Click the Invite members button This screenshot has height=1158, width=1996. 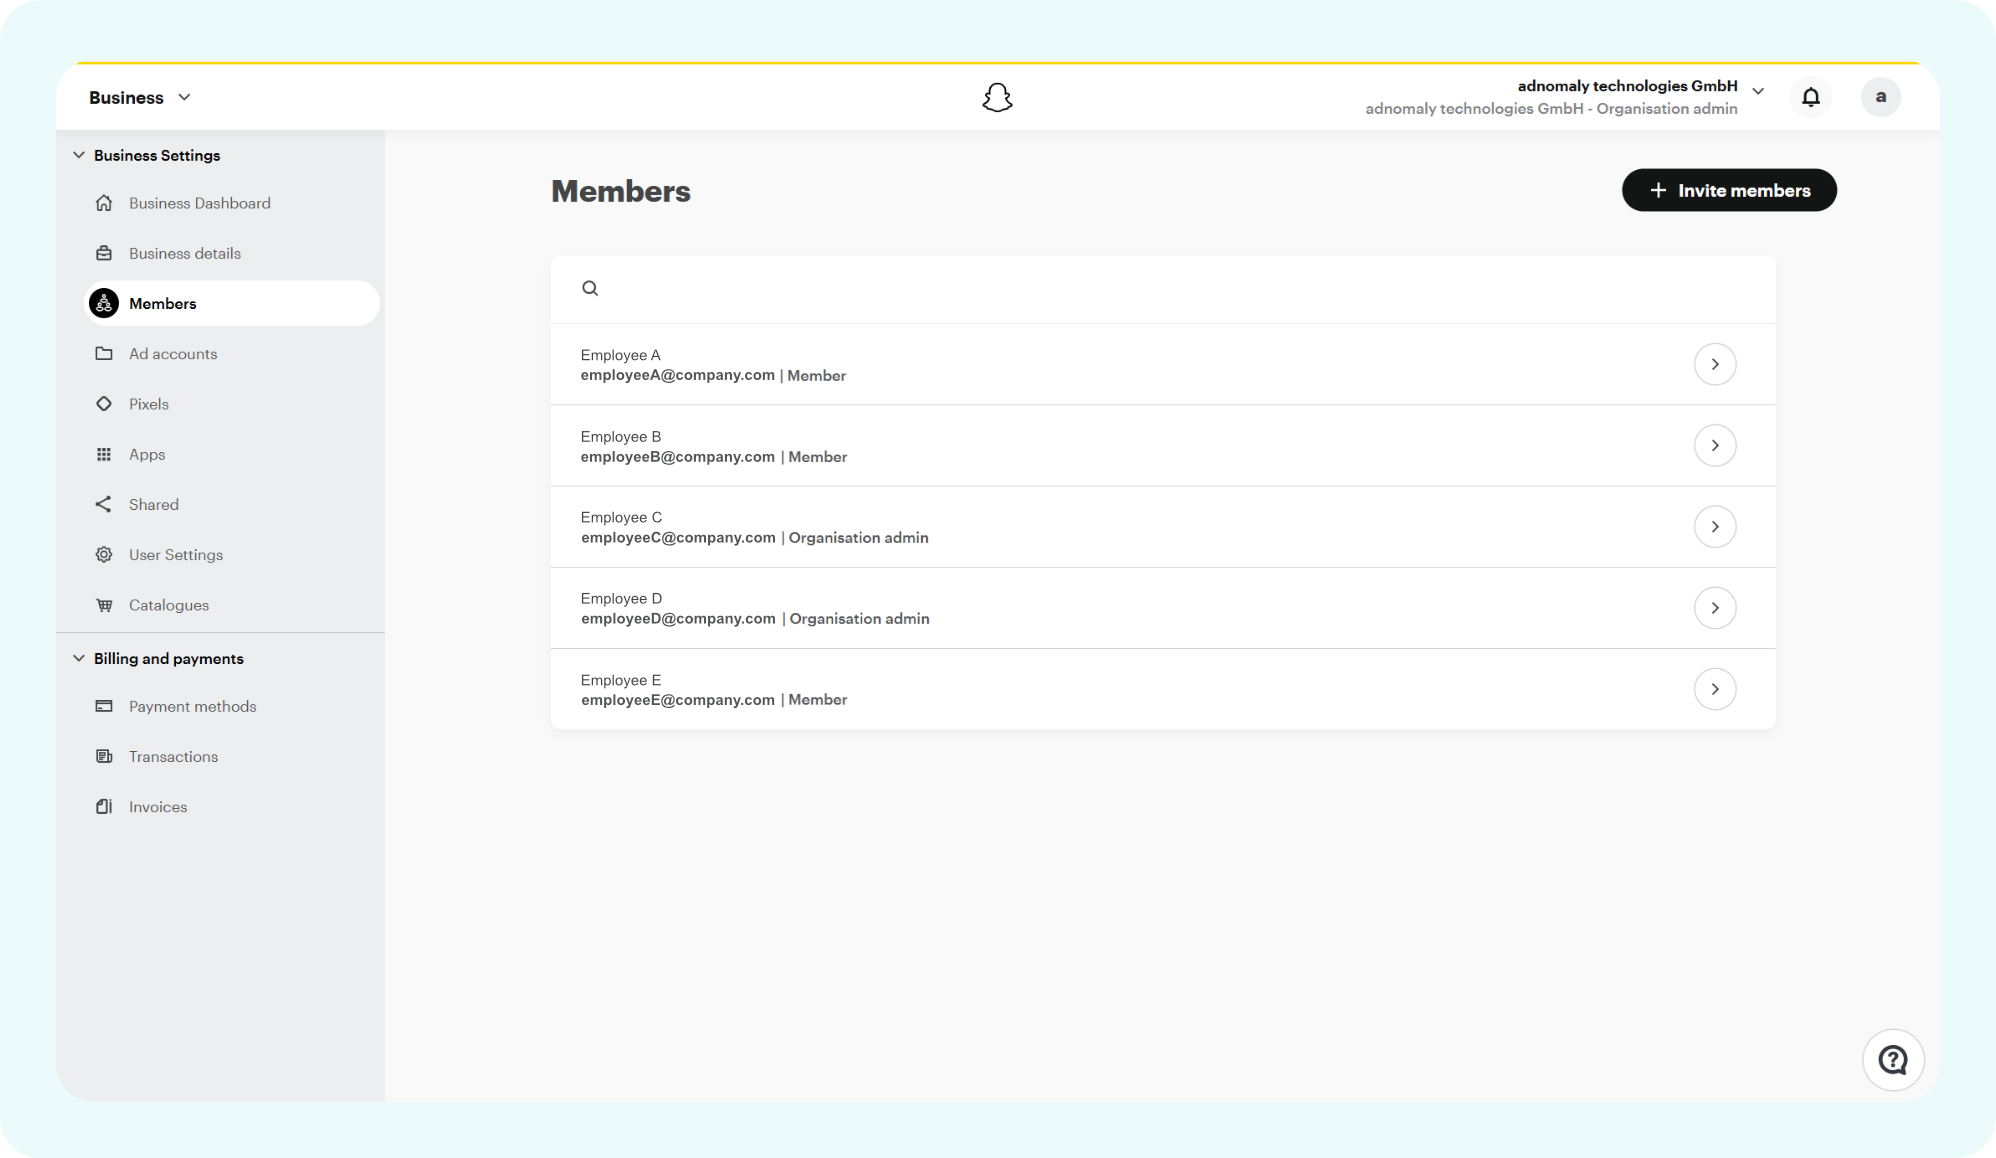pos(1728,190)
